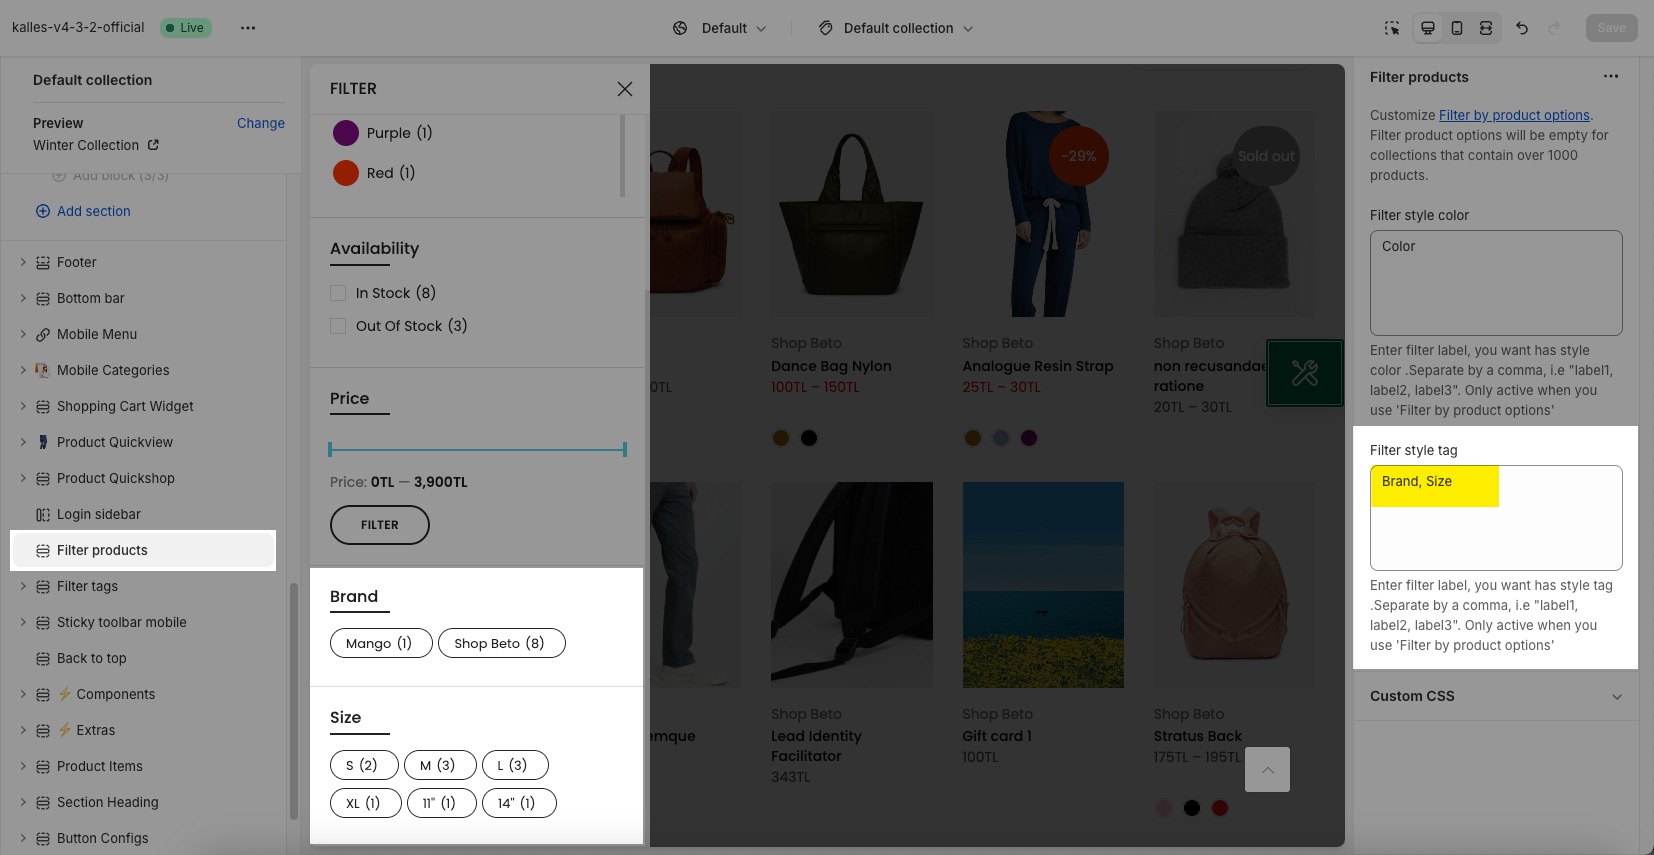
Task: Check the Out Of Stock checkbox
Action: (338, 326)
